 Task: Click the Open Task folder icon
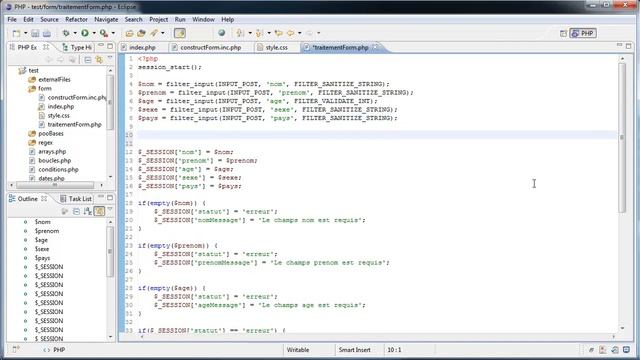point(141,33)
